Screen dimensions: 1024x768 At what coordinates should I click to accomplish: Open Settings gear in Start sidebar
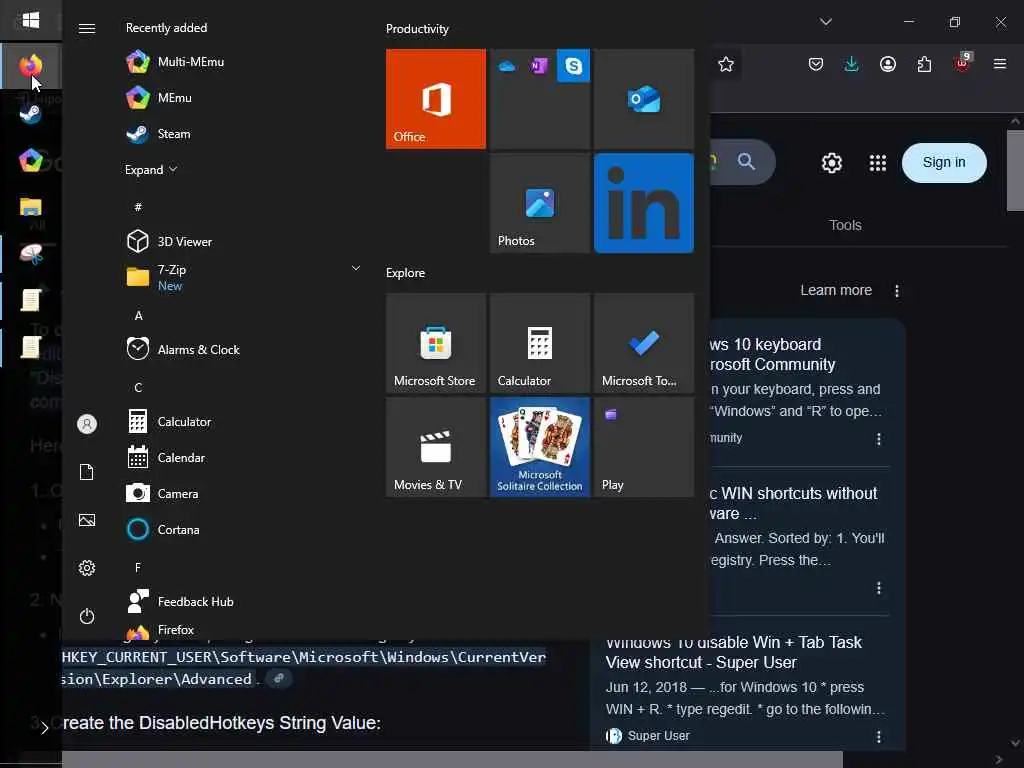pos(87,568)
